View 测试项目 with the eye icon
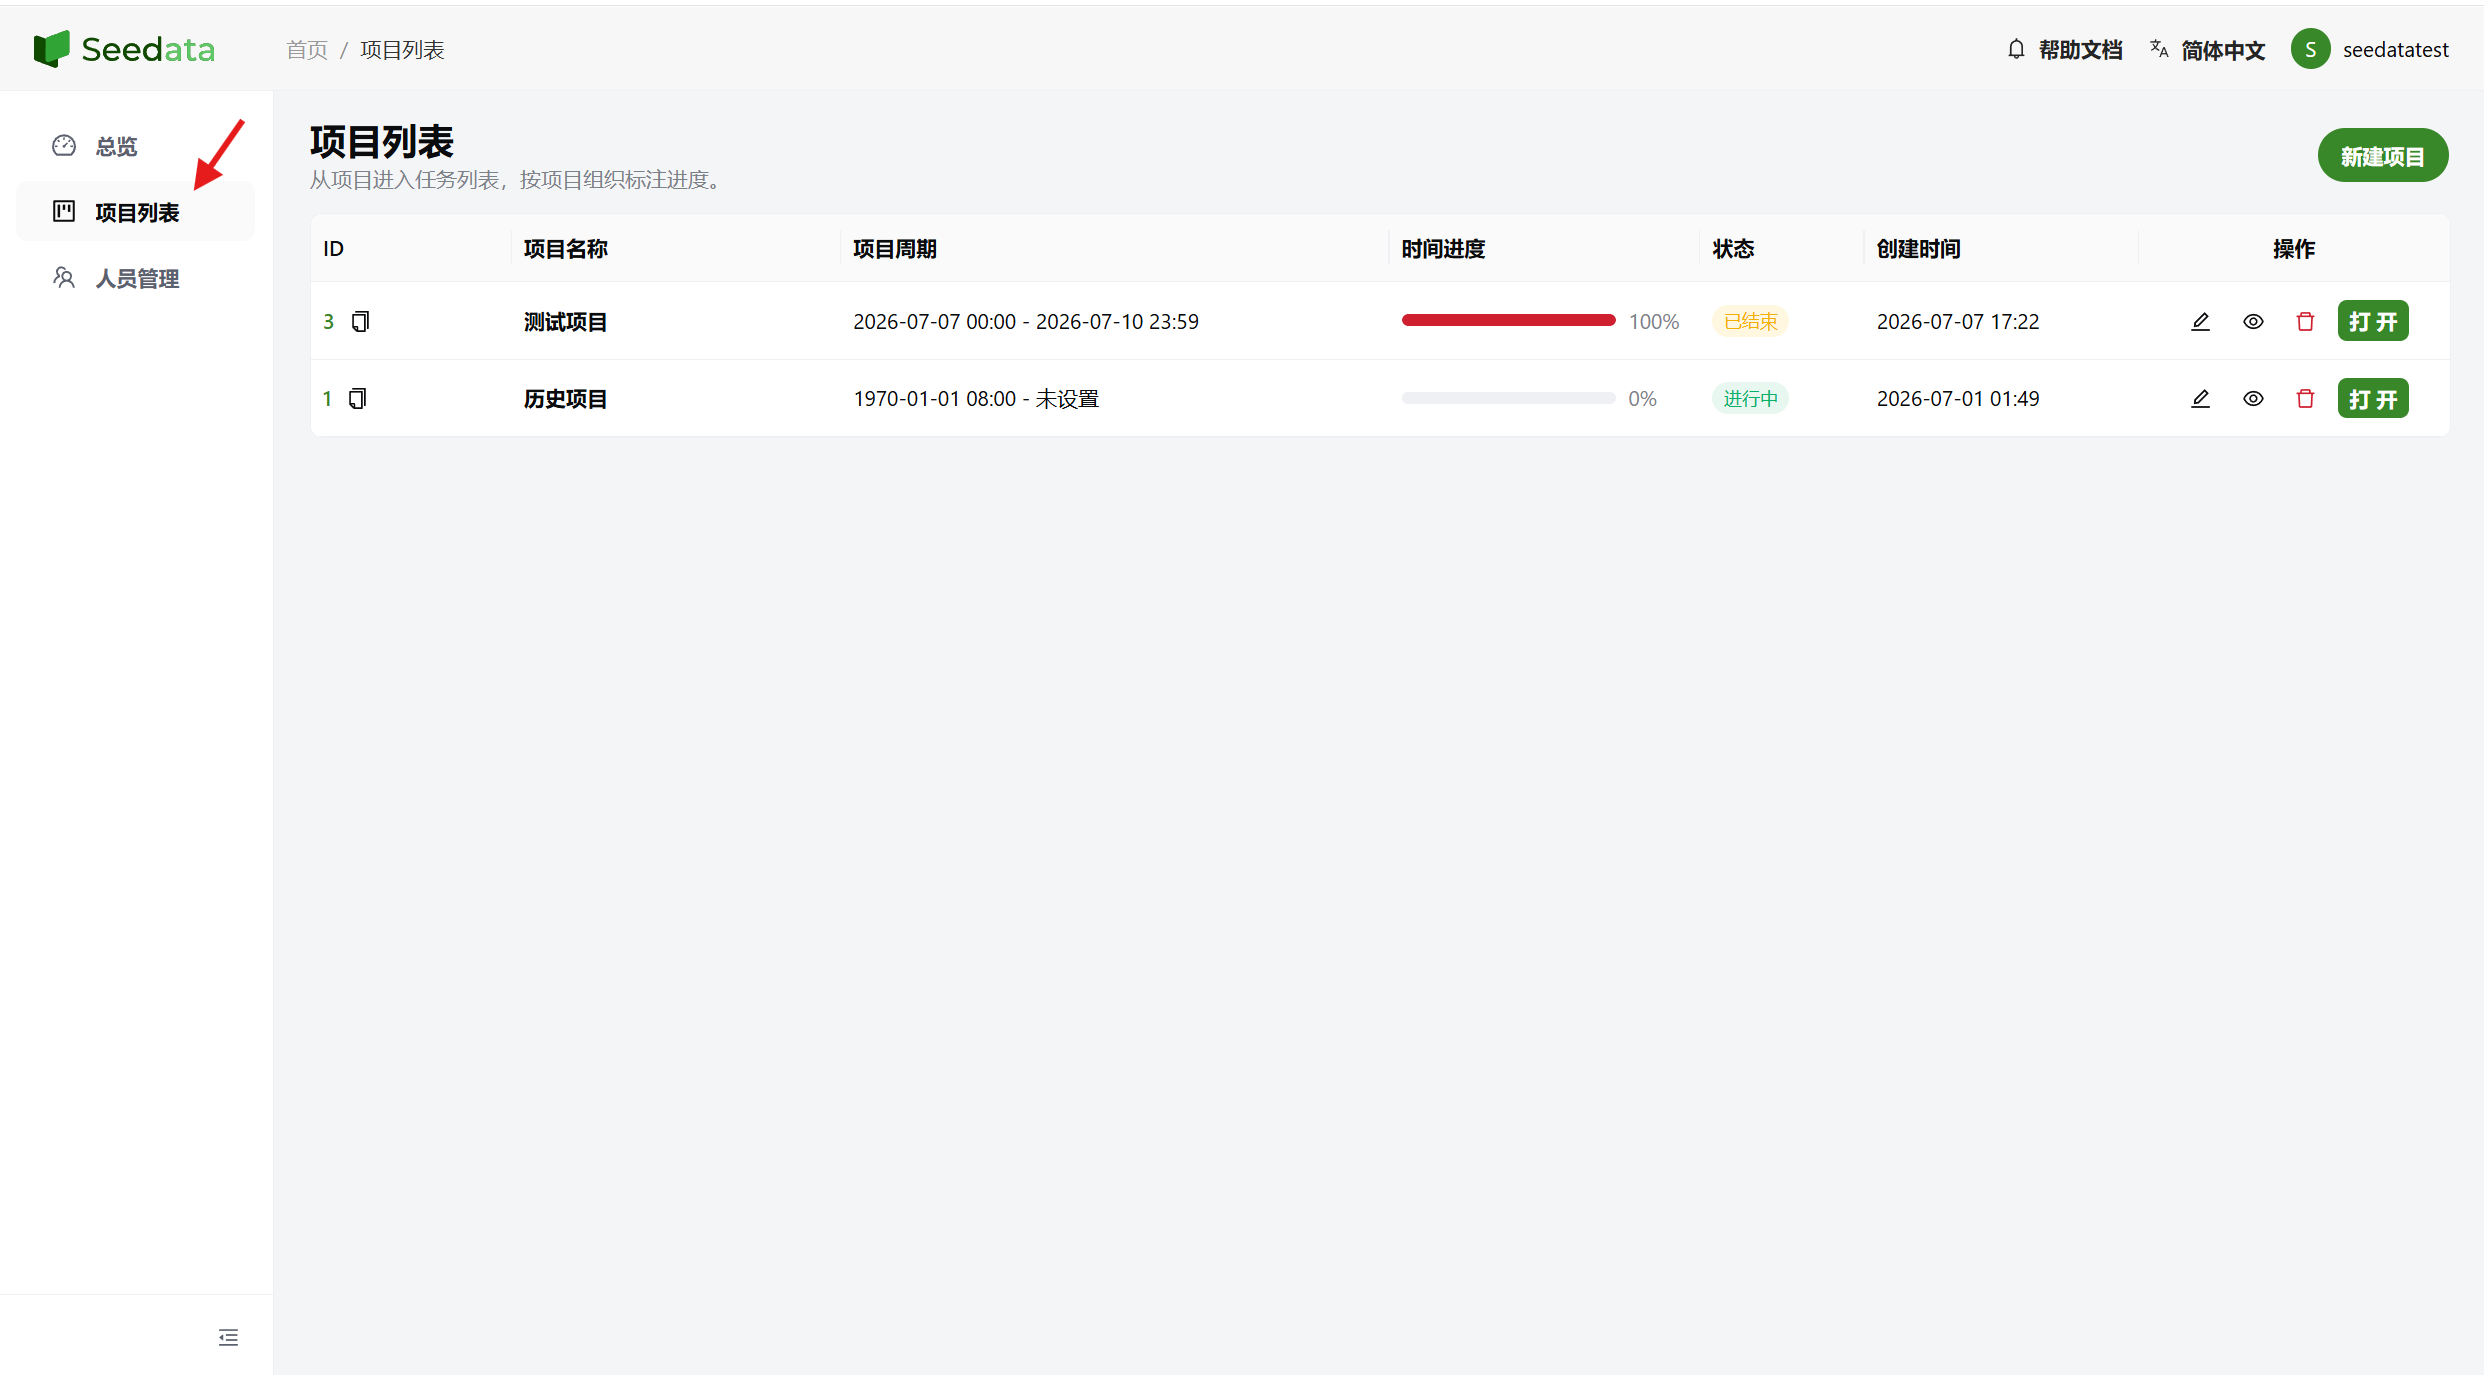2484x1375 pixels. click(2253, 321)
